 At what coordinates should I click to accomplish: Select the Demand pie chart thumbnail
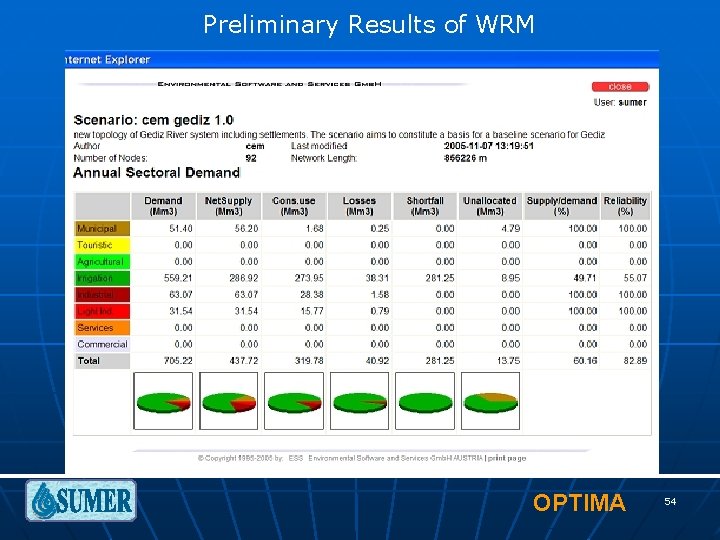163,401
